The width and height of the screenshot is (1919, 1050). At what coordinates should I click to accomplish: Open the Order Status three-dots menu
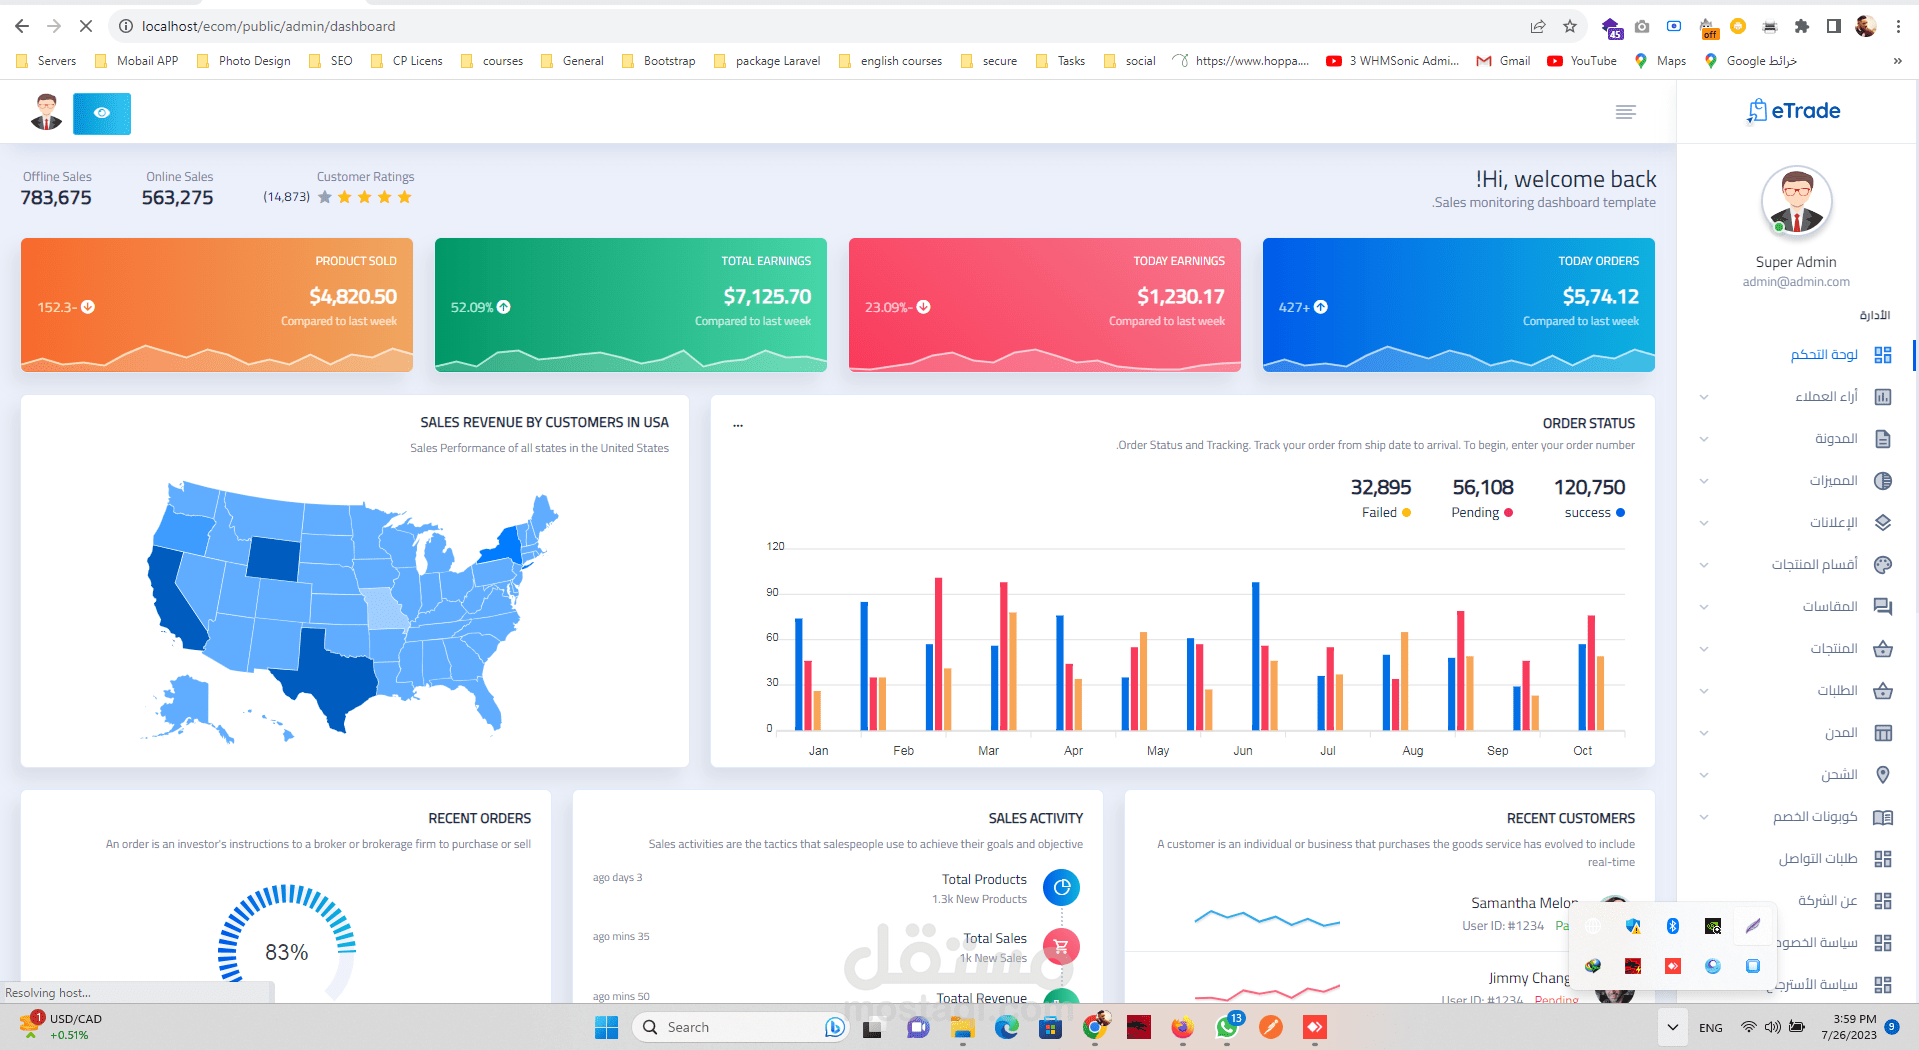pos(738,425)
